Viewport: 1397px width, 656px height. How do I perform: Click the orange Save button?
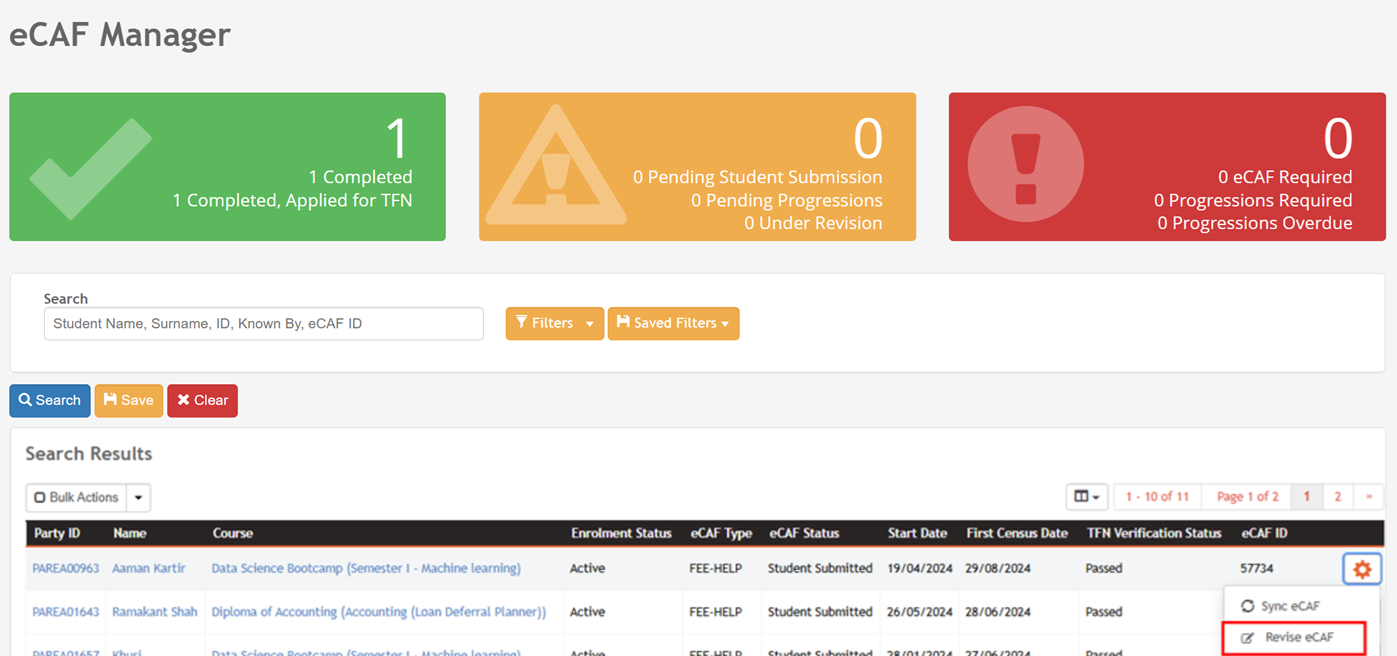128,400
